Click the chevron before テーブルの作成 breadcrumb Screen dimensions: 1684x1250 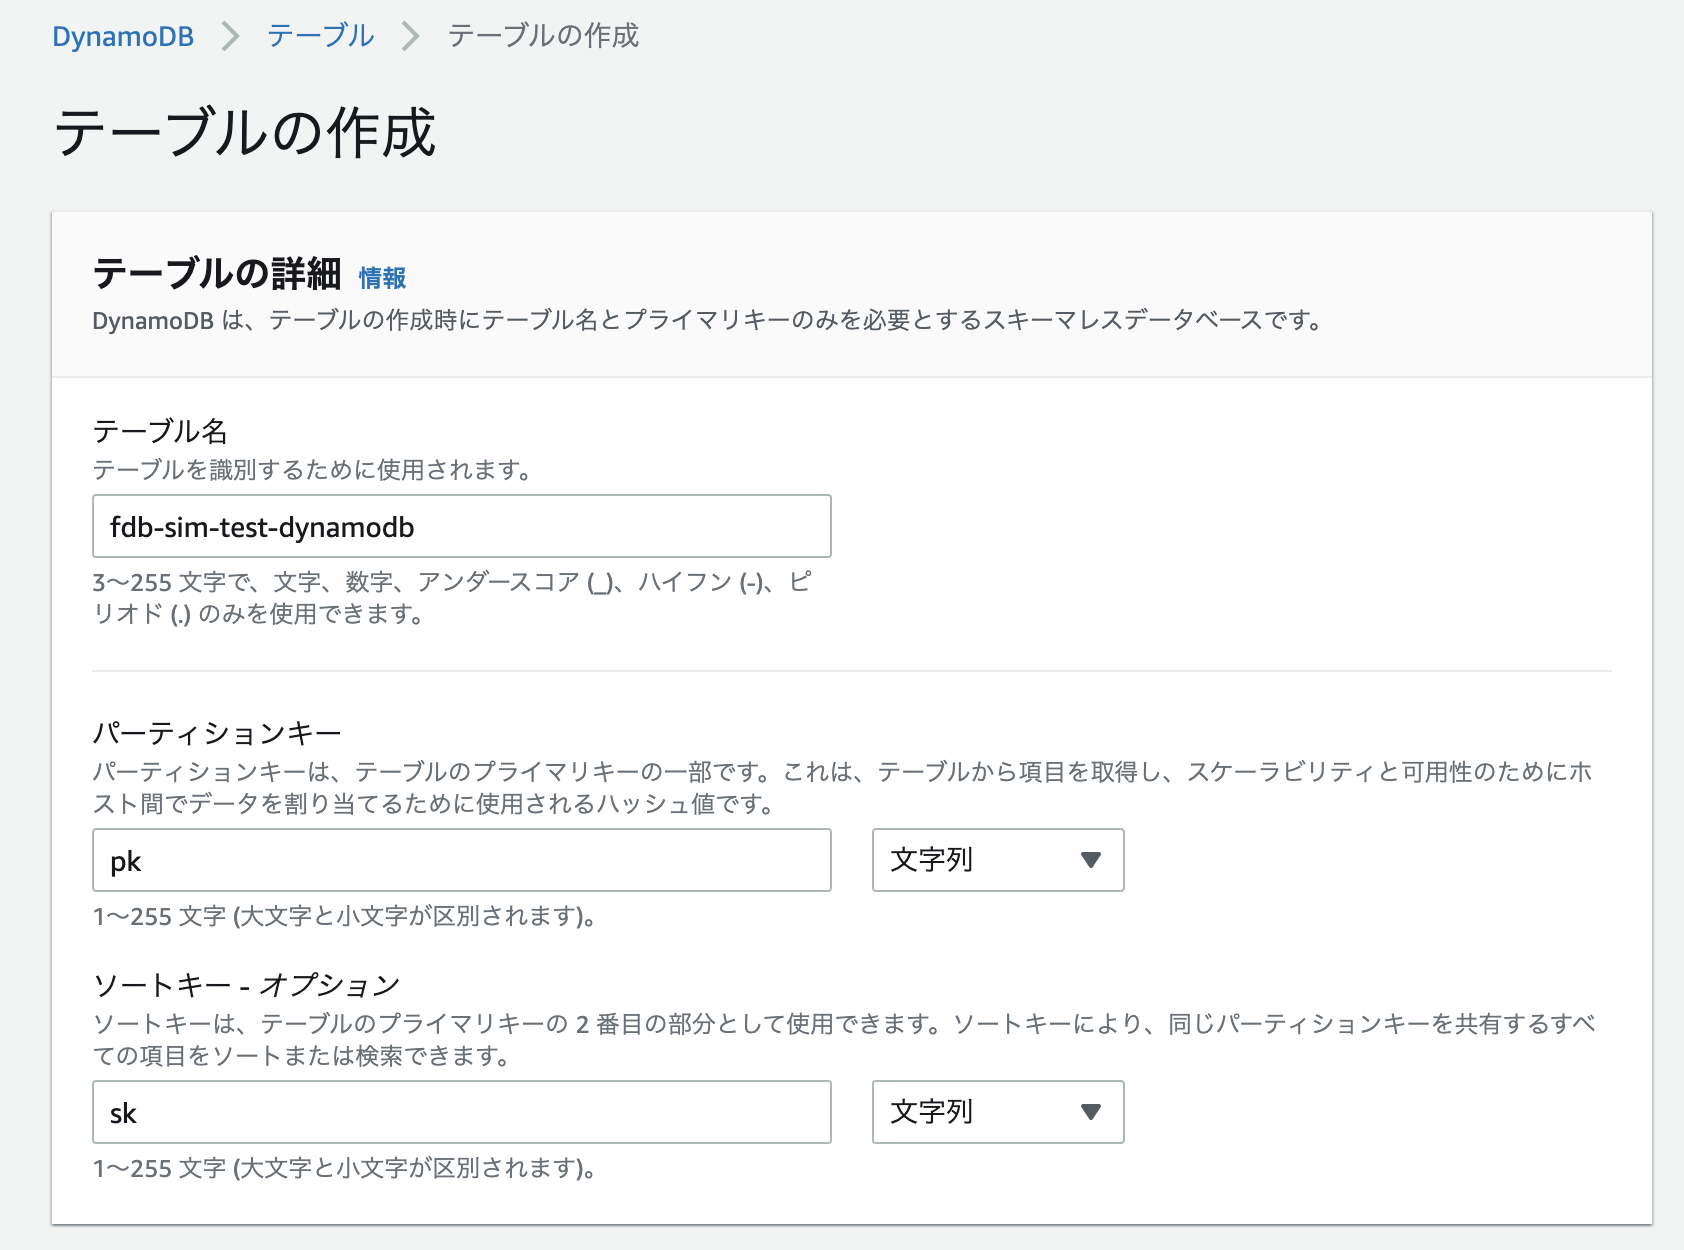click(x=411, y=35)
